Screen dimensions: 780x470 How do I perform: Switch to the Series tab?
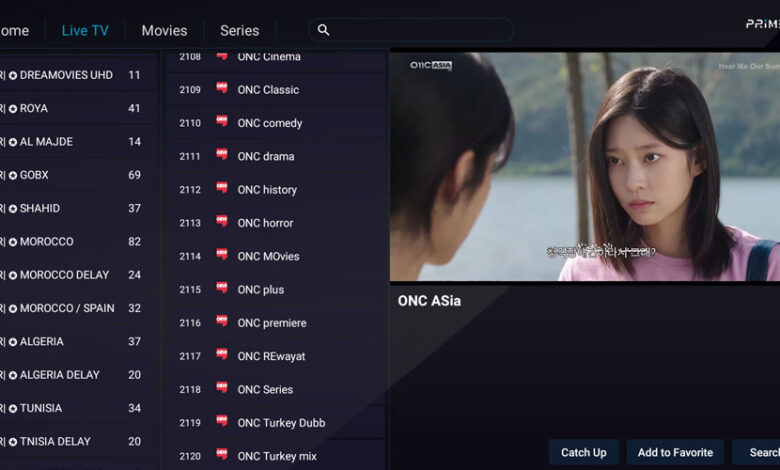240,31
